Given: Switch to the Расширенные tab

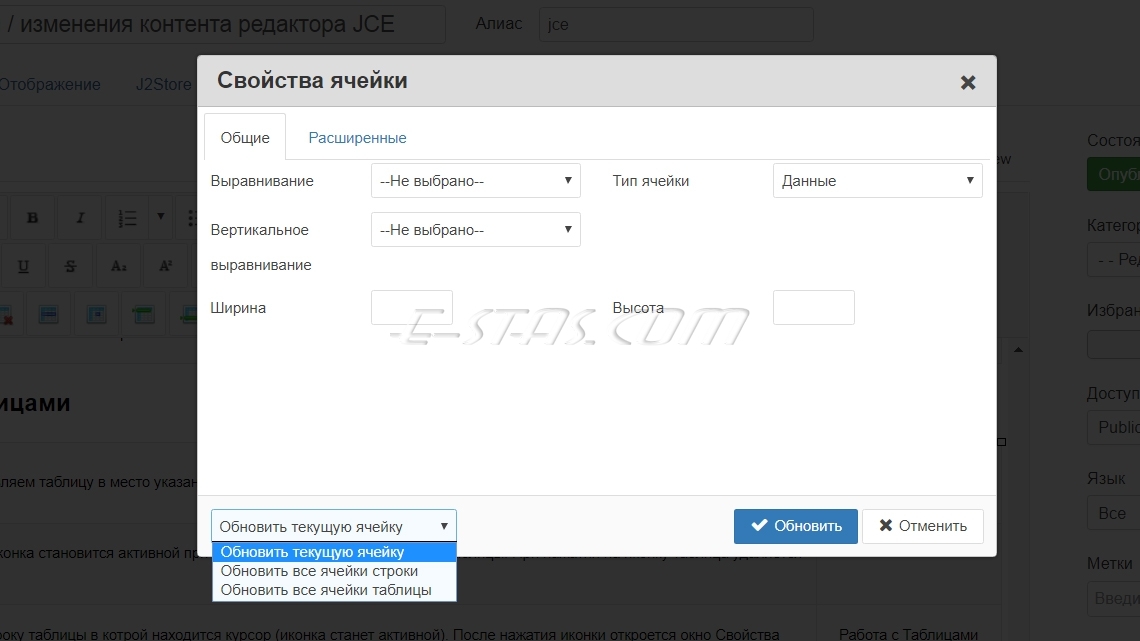Looking at the screenshot, I should pyautogui.click(x=357, y=137).
